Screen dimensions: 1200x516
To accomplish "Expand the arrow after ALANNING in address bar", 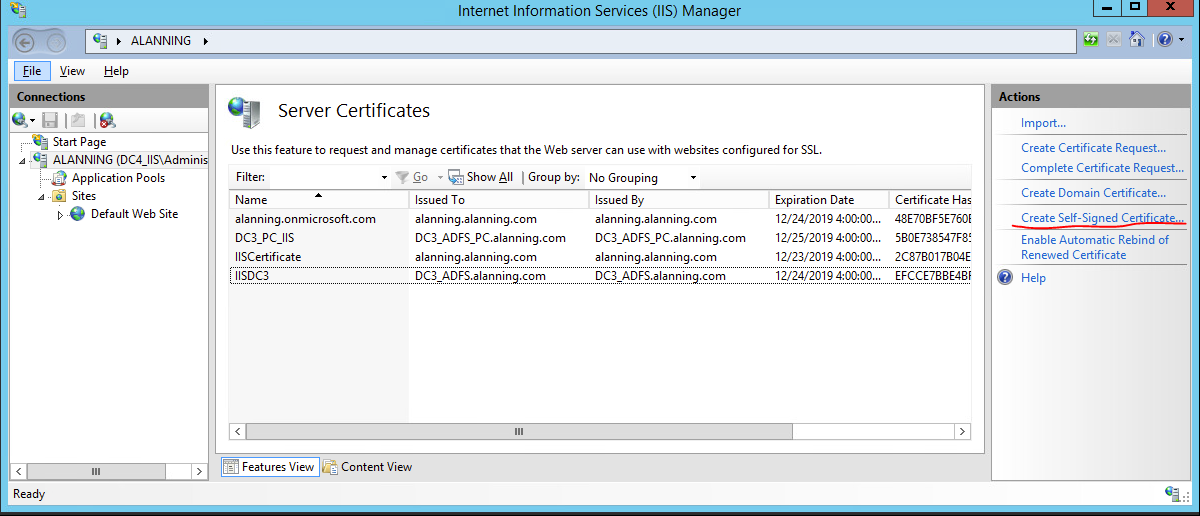I will 206,41.
